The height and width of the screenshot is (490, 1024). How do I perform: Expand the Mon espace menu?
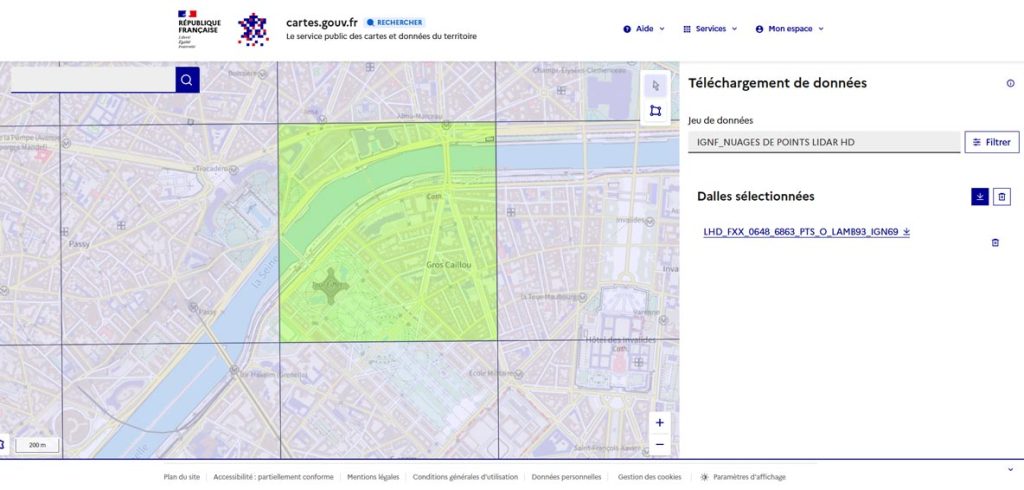tap(789, 29)
